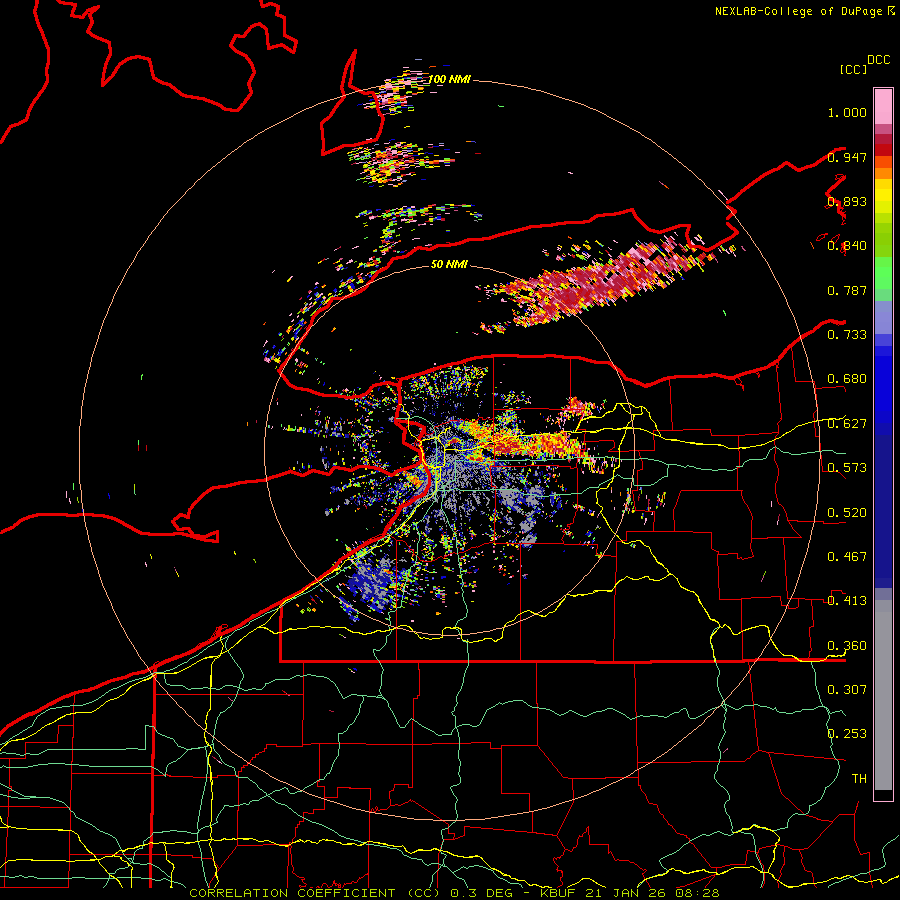
Task: Select the 0.627 color scale value
Action: tap(847, 424)
